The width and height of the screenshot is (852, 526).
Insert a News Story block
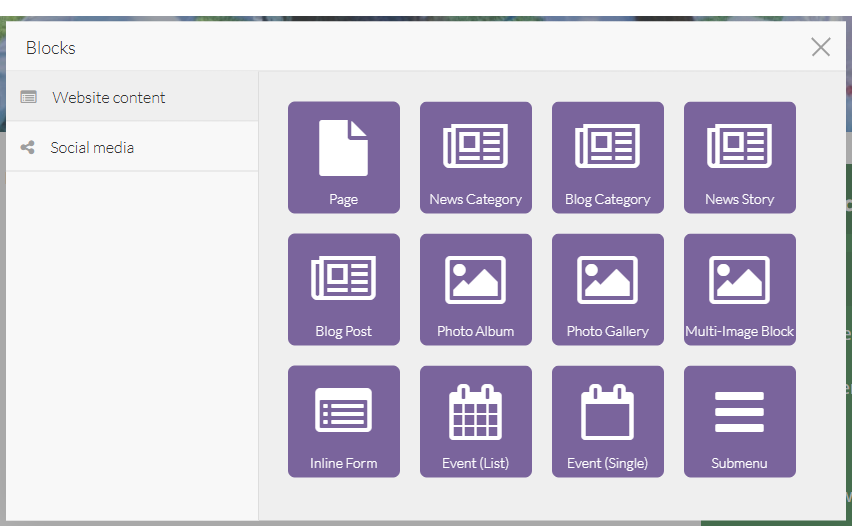click(x=739, y=157)
